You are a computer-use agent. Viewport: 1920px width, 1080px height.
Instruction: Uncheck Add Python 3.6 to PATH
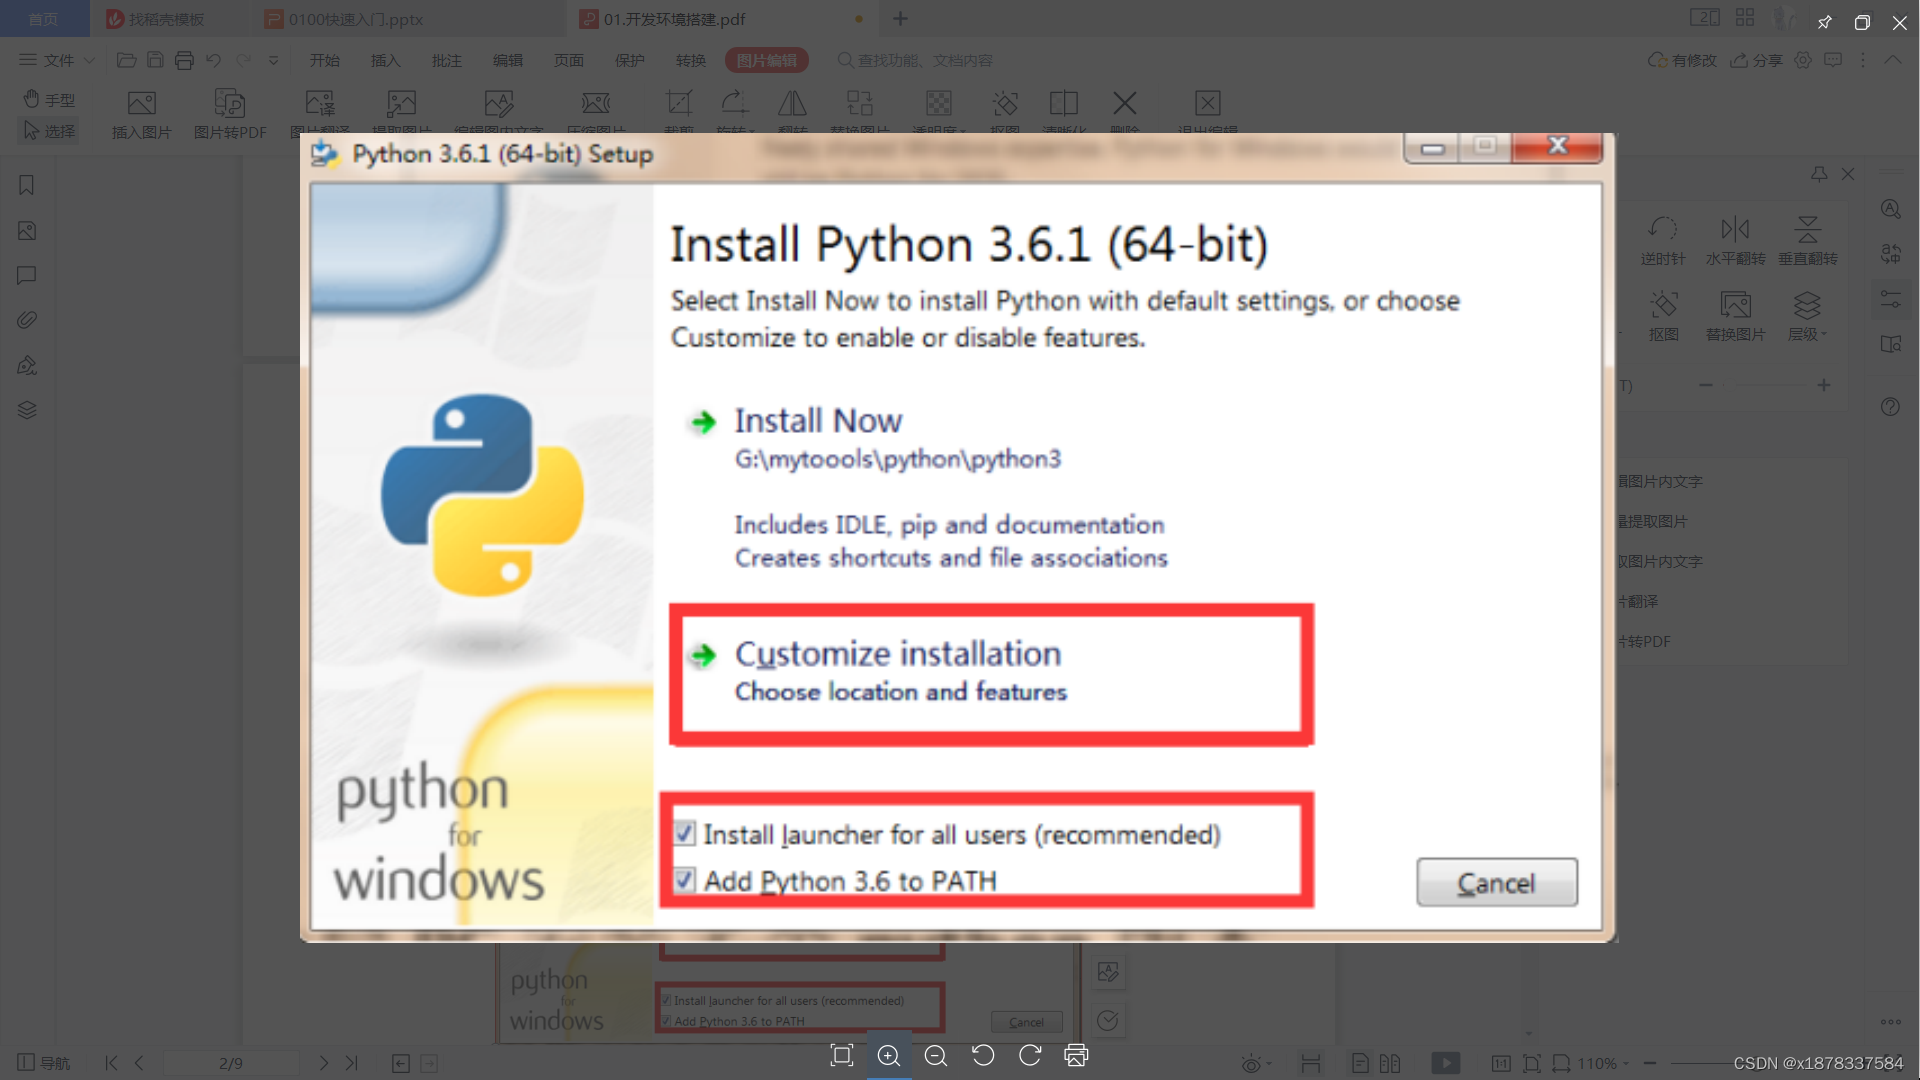pos(685,881)
